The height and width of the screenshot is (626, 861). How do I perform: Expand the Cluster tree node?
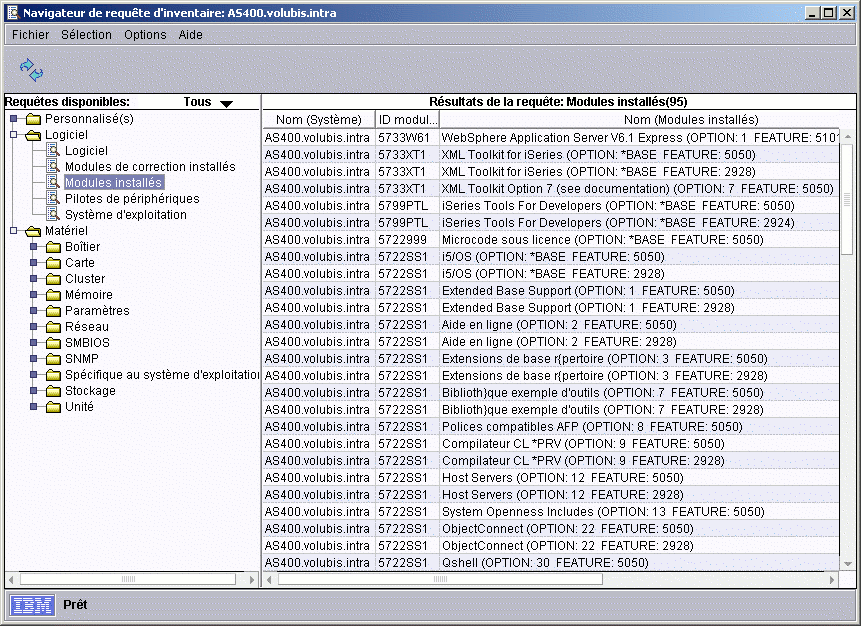tap(33, 278)
